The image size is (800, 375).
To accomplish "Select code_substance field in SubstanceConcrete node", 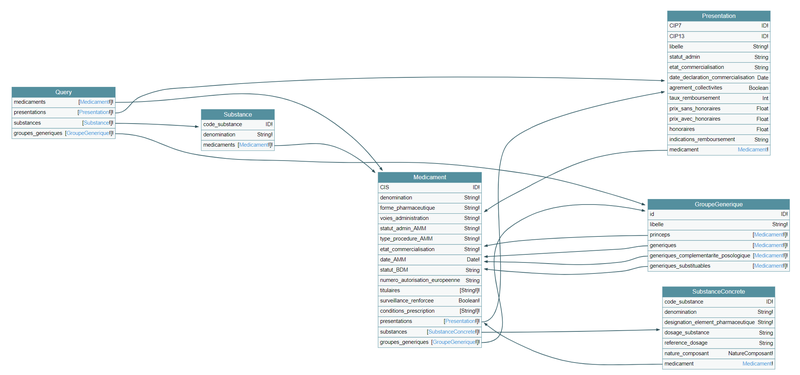I will click(x=718, y=302).
